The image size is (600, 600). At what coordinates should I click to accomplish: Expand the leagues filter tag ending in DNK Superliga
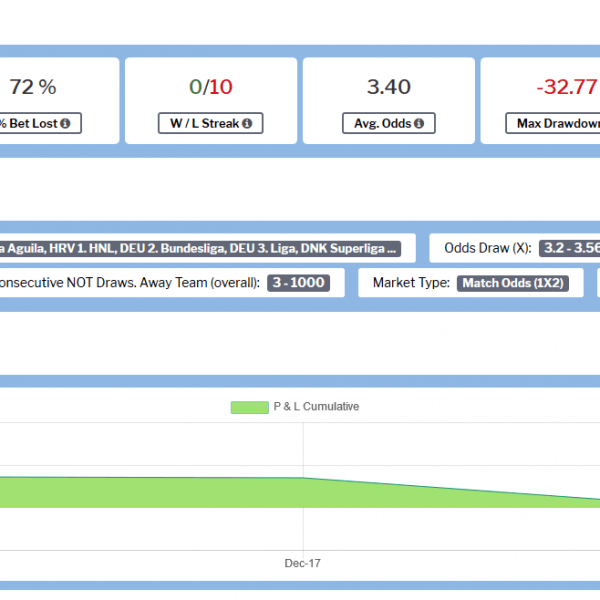click(x=200, y=248)
